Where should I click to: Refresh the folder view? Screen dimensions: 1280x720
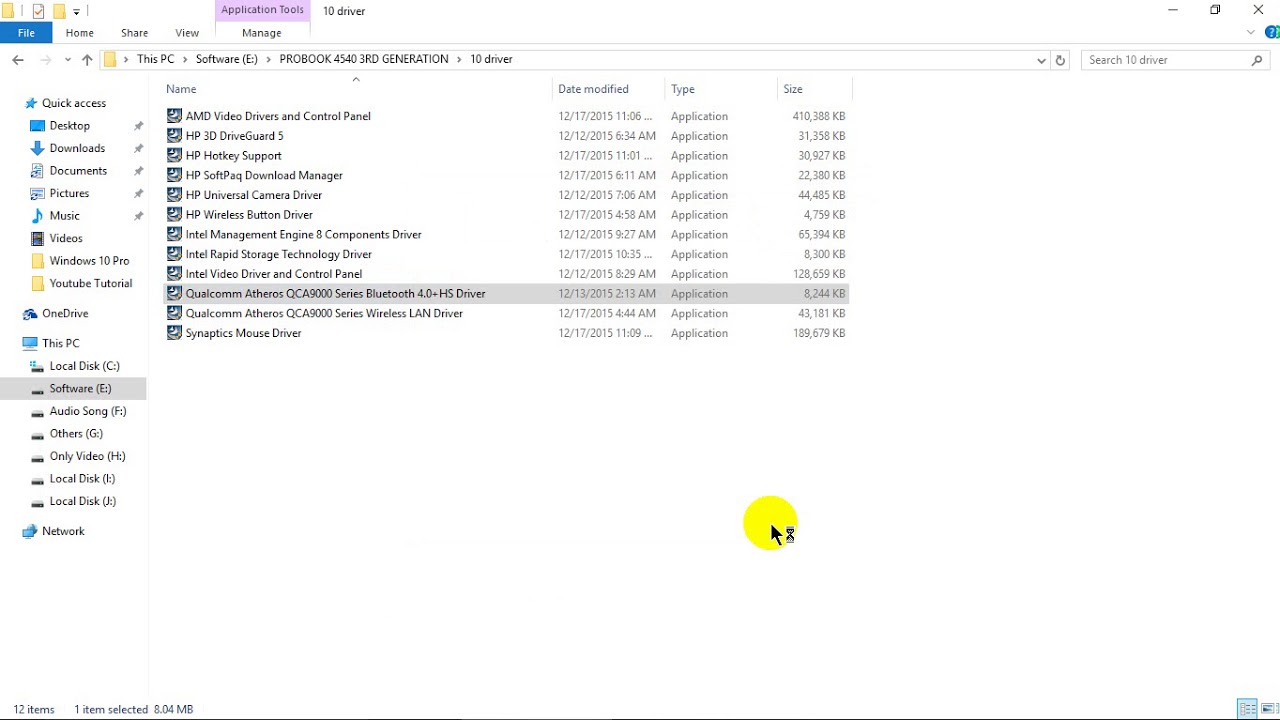click(x=1061, y=60)
